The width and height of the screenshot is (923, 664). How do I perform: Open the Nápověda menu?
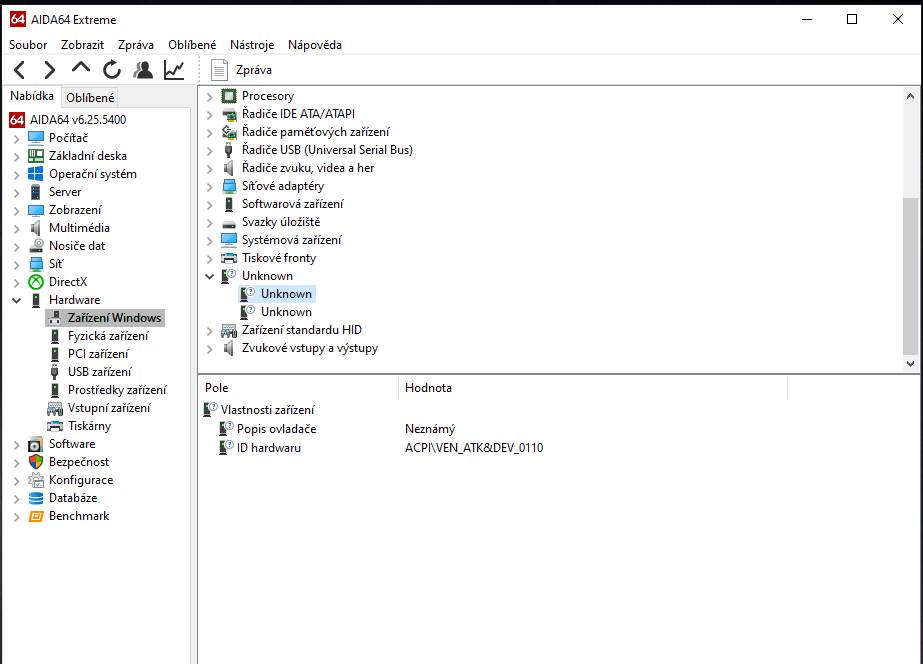[x=314, y=45]
